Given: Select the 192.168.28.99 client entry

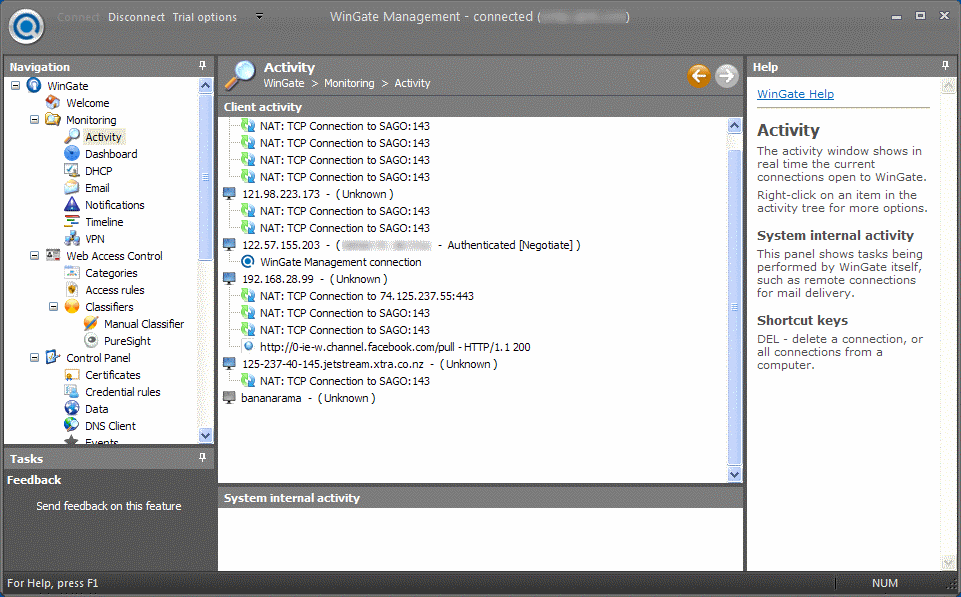Looking at the screenshot, I should (x=314, y=279).
